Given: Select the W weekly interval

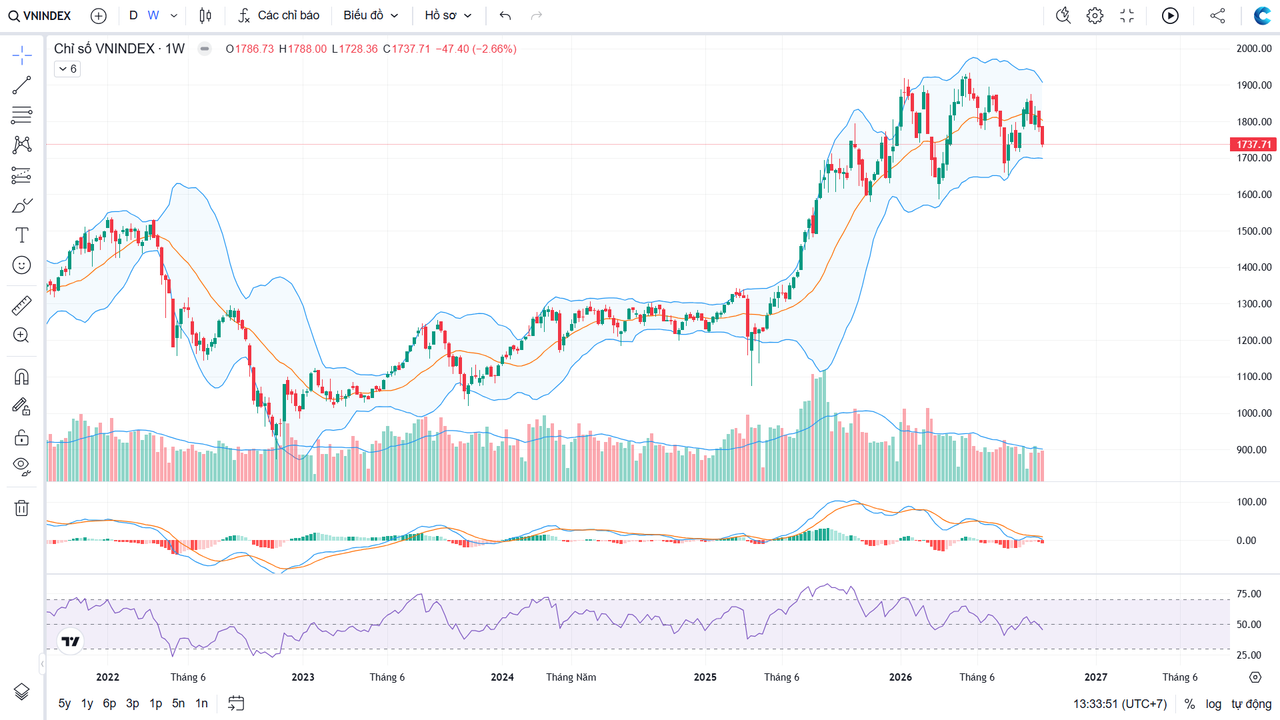Looking at the screenshot, I should pyautogui.click(x=153, y=16).
